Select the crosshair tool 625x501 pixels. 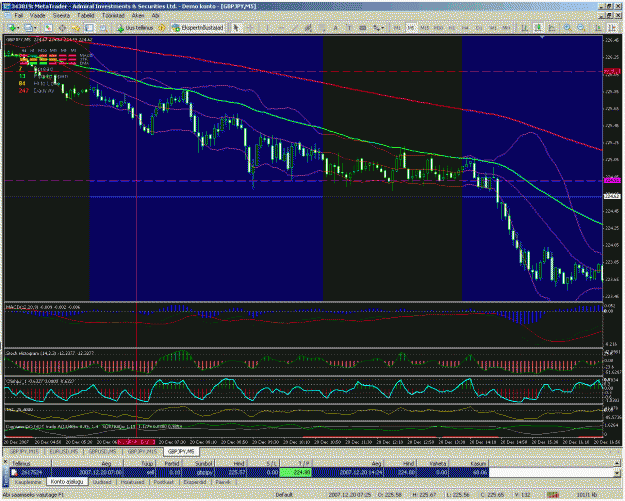pyautogui.click(x=250, y=28)
